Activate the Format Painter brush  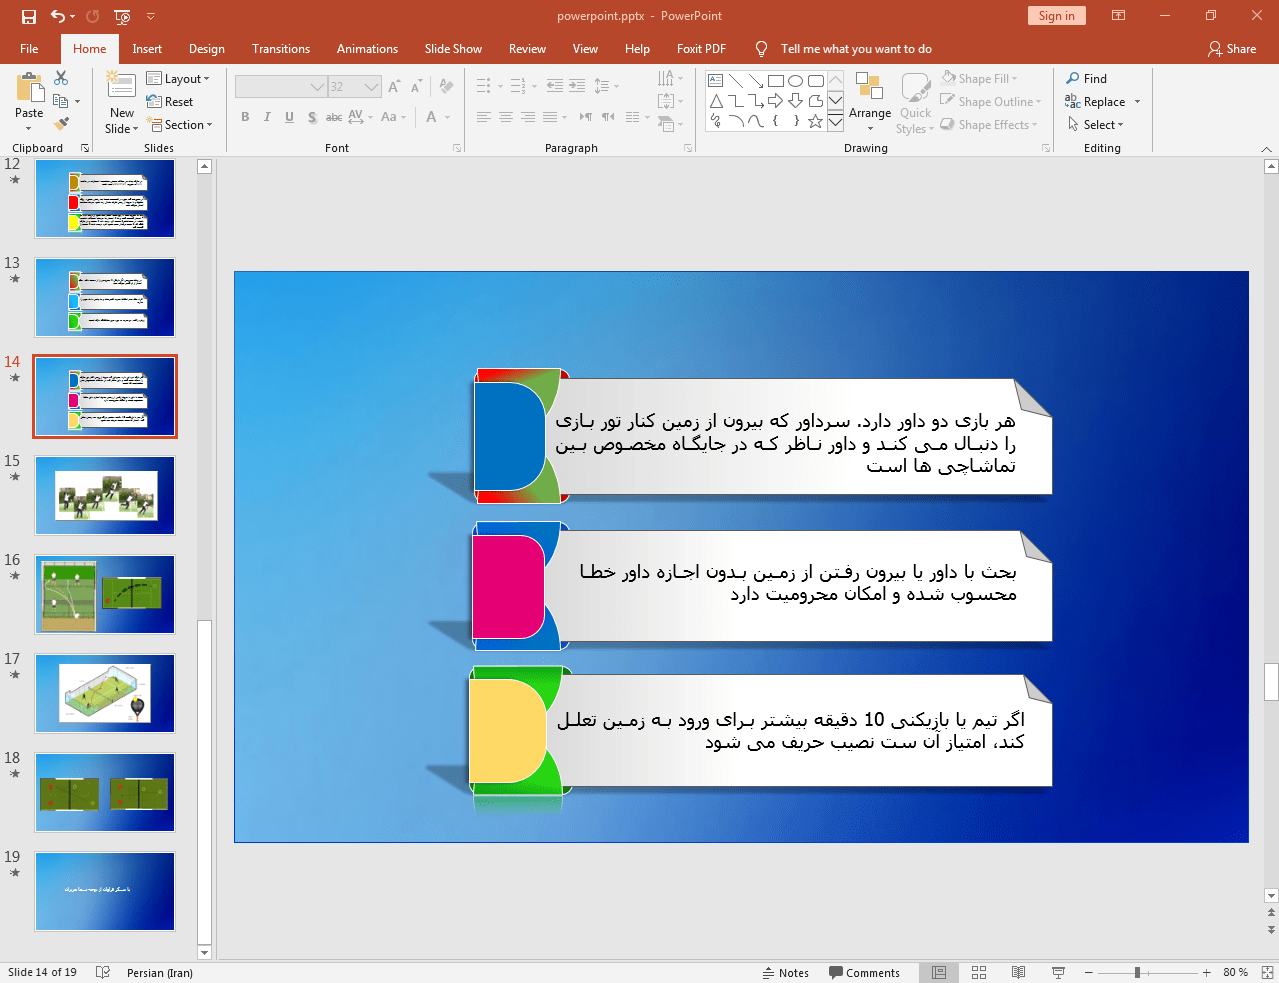coord(61,124)
